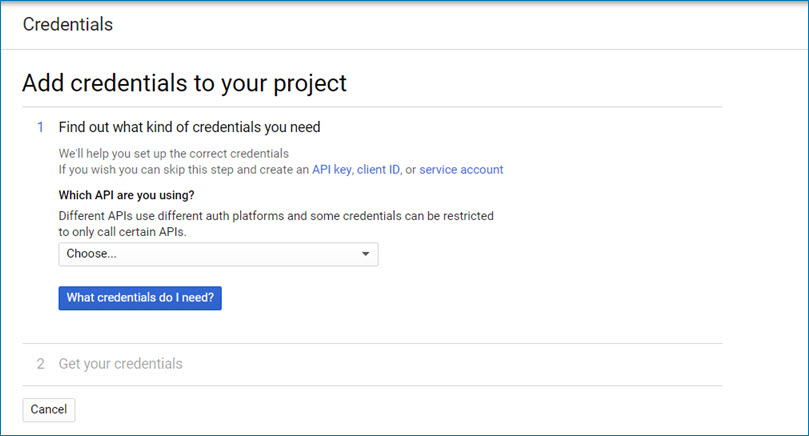Cancel adding credentials
Image resolution: width=809 pixels, height=436 pixels.
click(49, 410)
